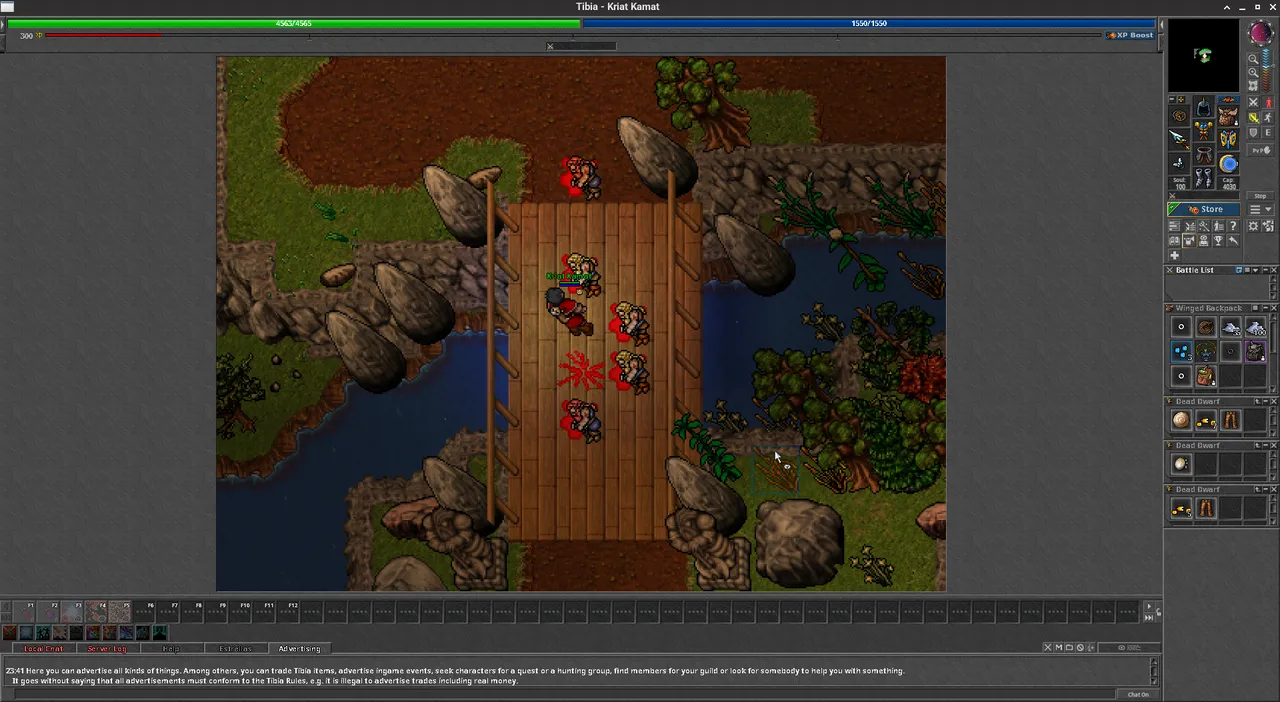This screenshot has height=702, width=1280.
Task: Click the armor equipment slot
Action: pyautogui.click(x=1203, y=130)
